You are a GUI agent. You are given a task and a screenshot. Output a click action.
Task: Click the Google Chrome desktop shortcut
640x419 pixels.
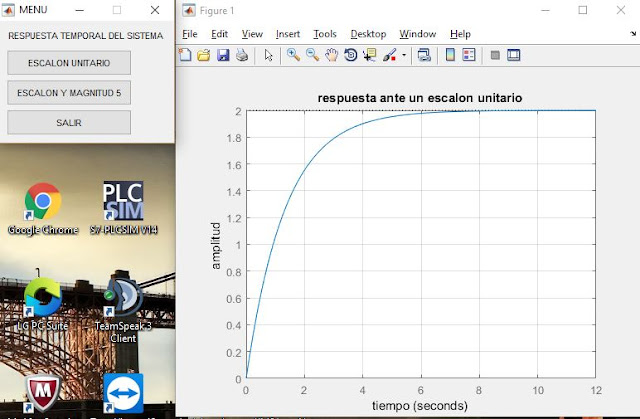tap(43, 208)
